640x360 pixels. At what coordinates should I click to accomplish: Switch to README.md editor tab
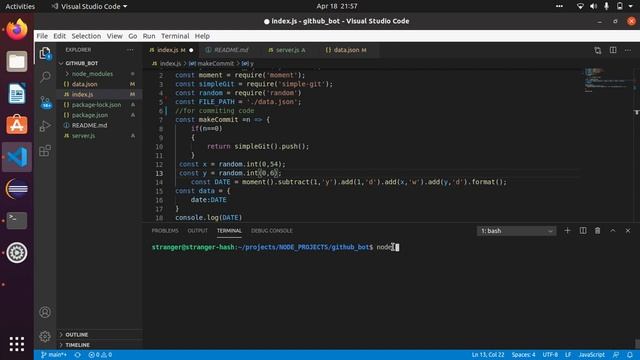(x=230, y=50)
